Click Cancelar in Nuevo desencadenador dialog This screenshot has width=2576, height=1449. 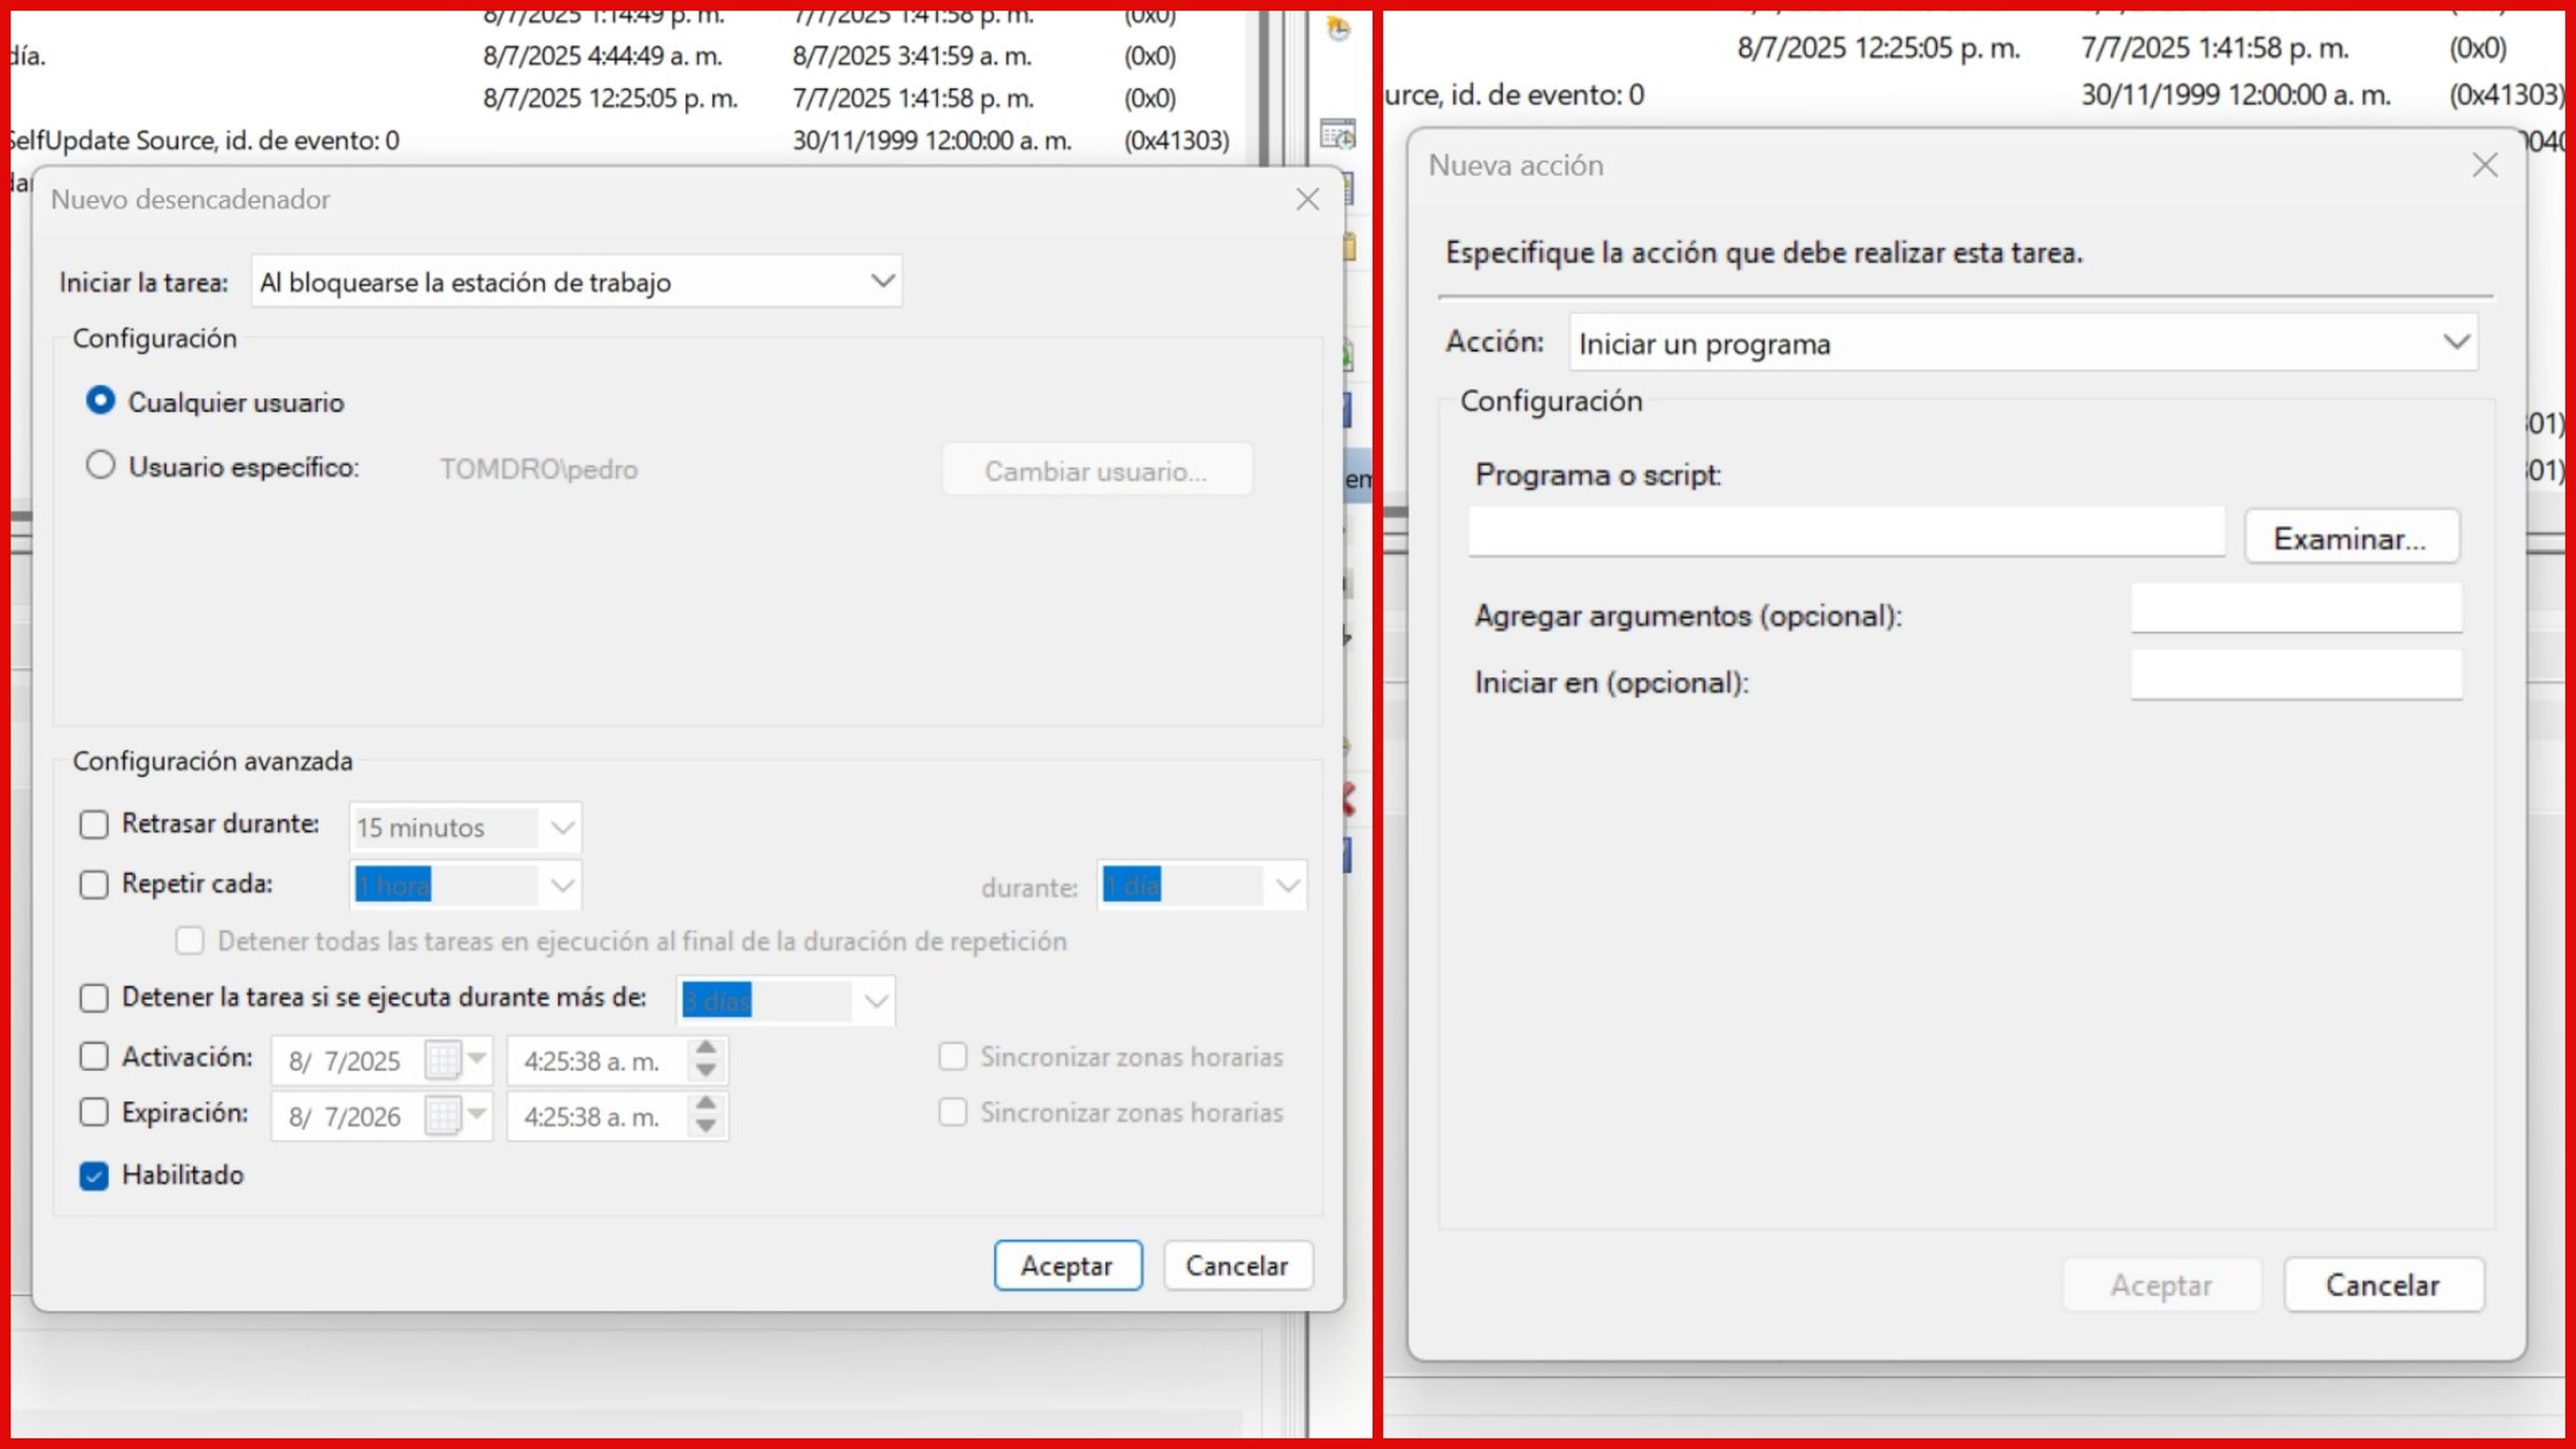click(x=1238, y=1266)
